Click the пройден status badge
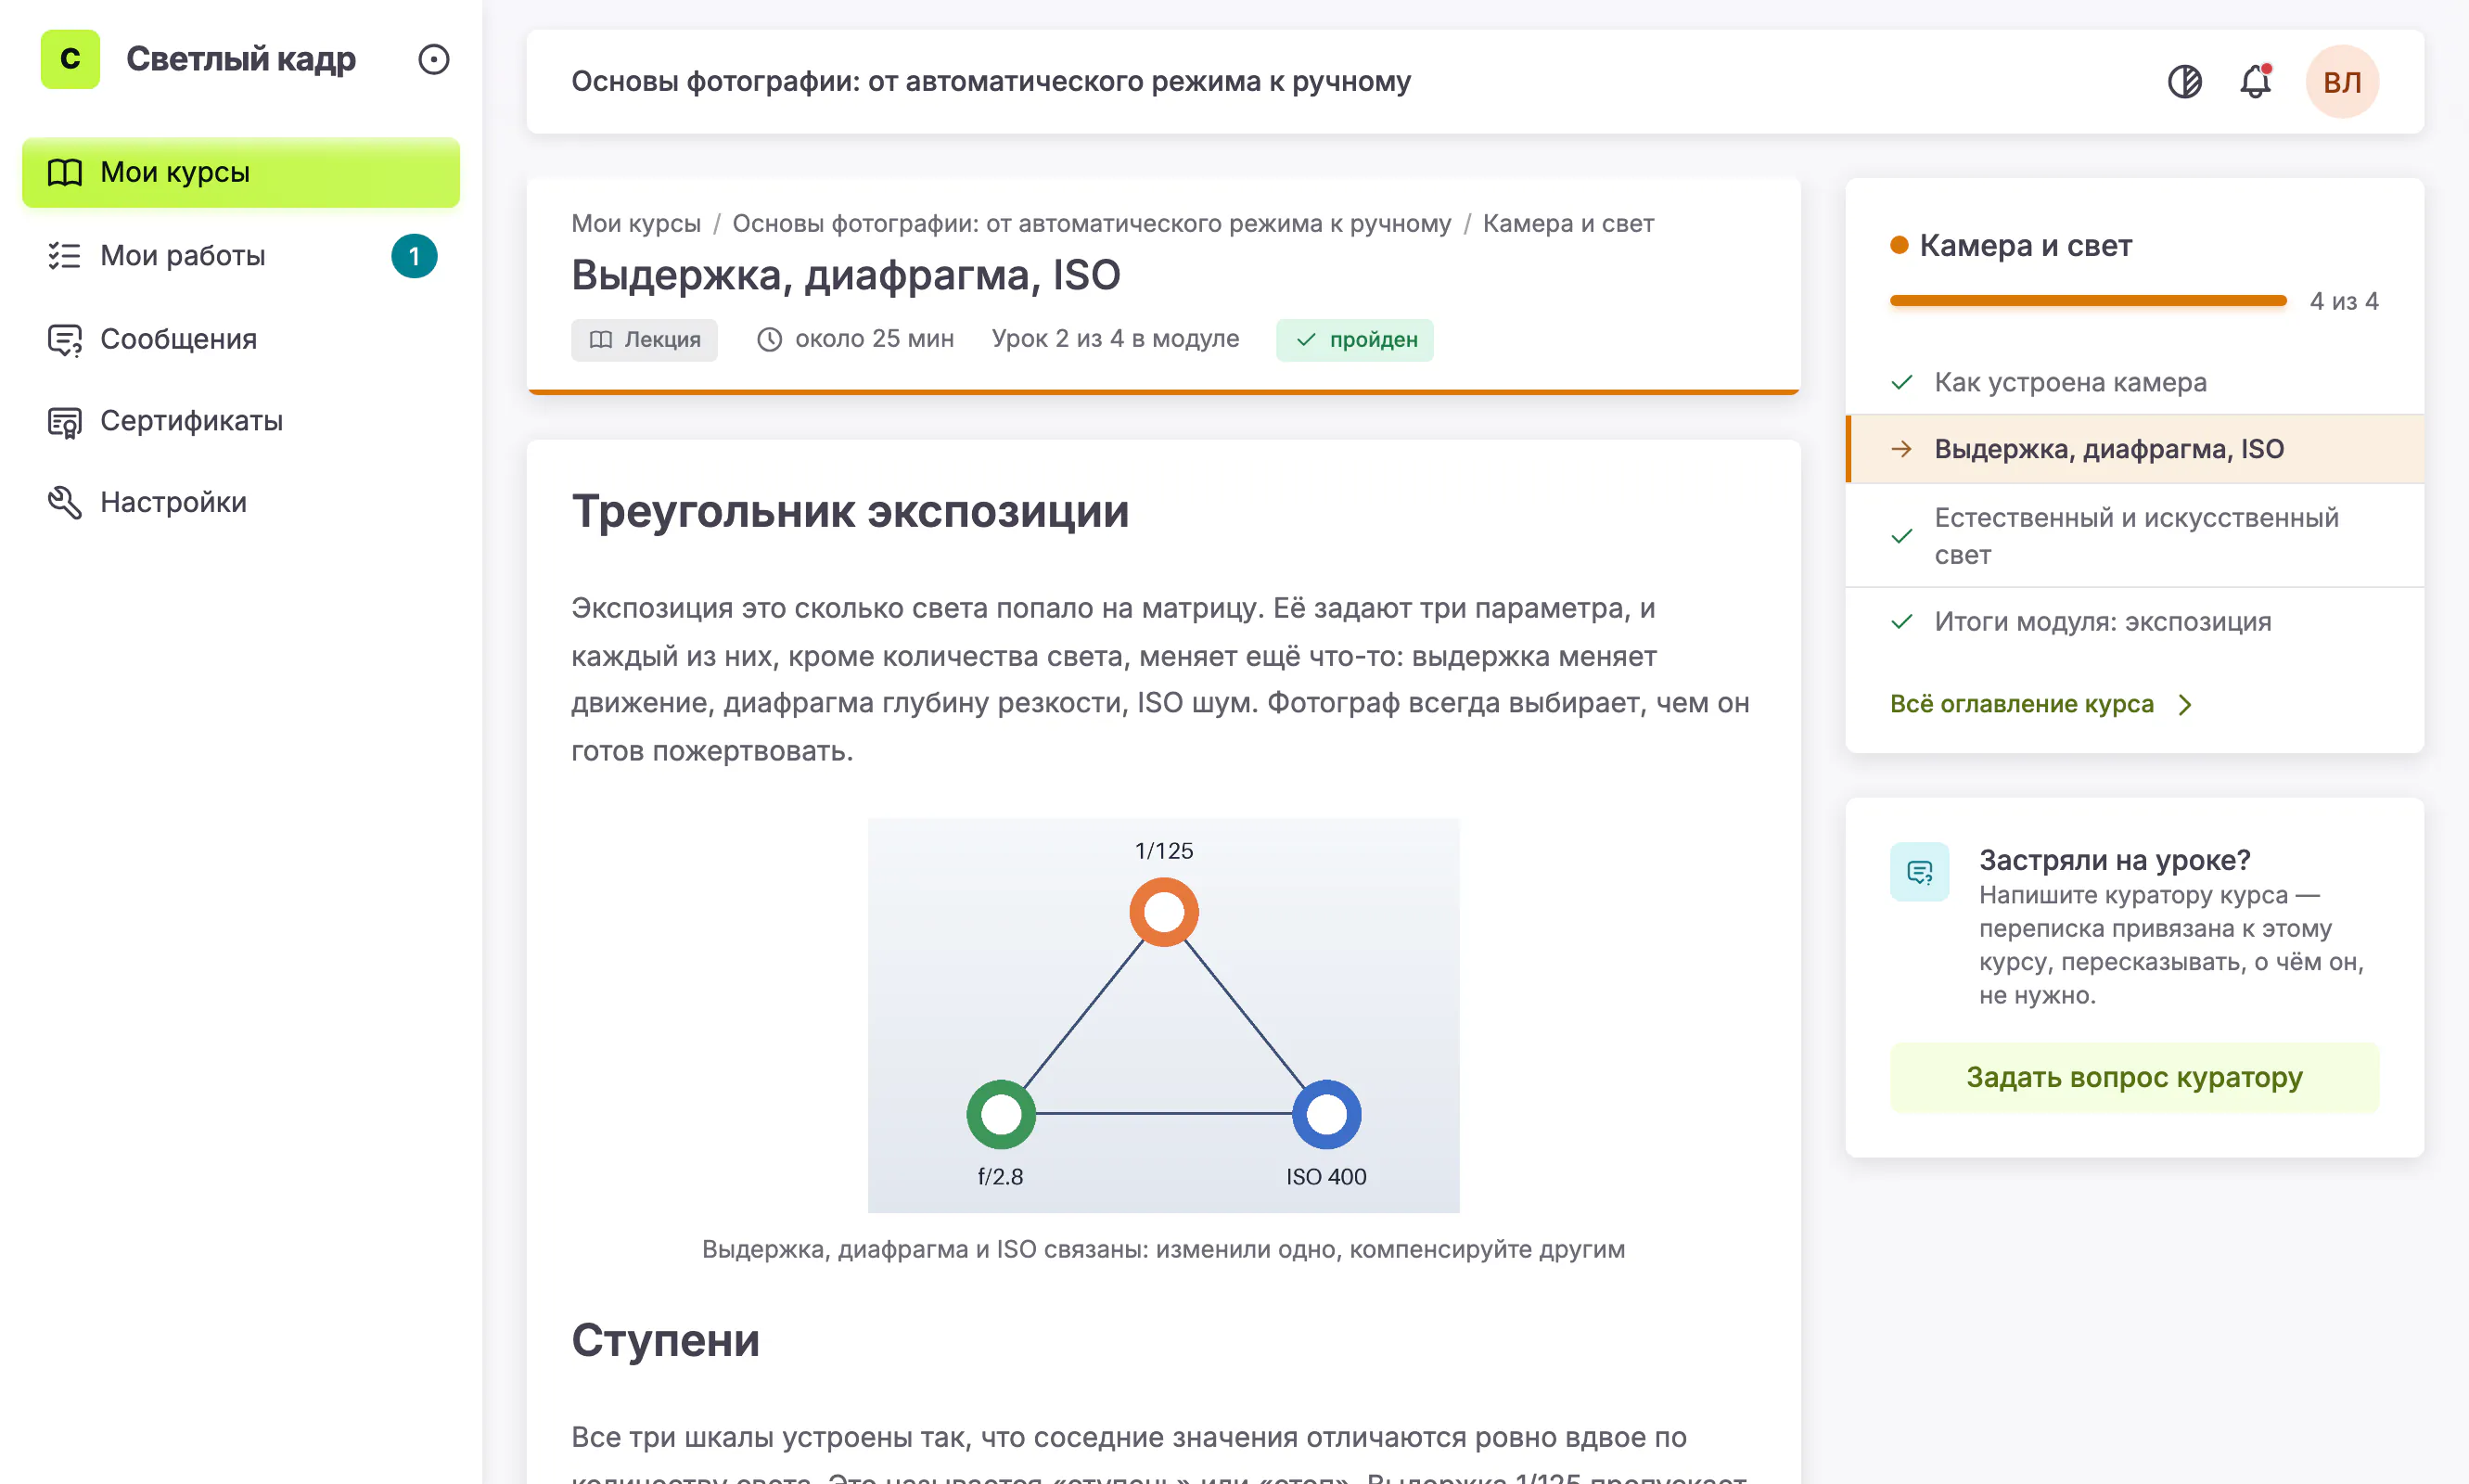The height and width of the screenshot is (1484, 2469). pos(1354,340)
